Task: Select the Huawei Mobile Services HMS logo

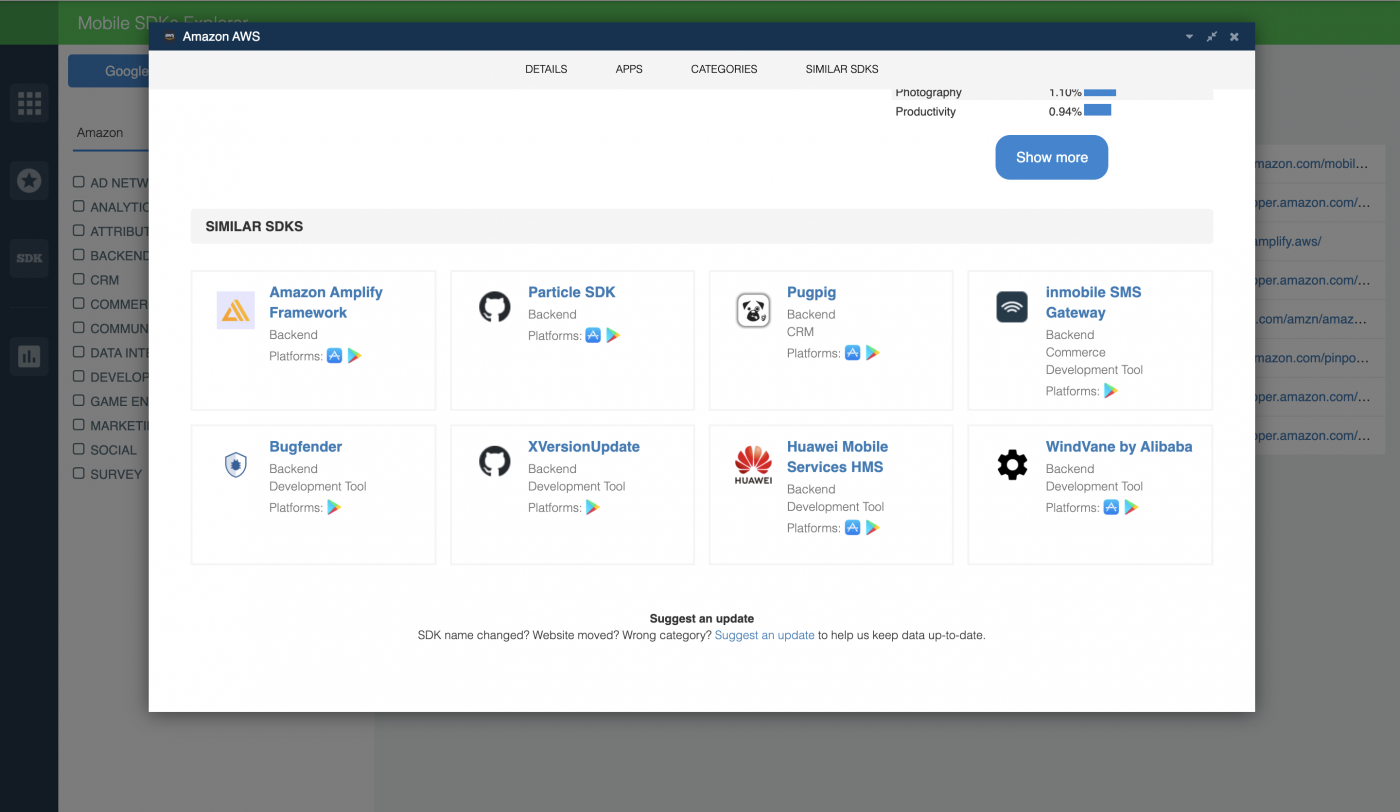Action: (752, 463)
